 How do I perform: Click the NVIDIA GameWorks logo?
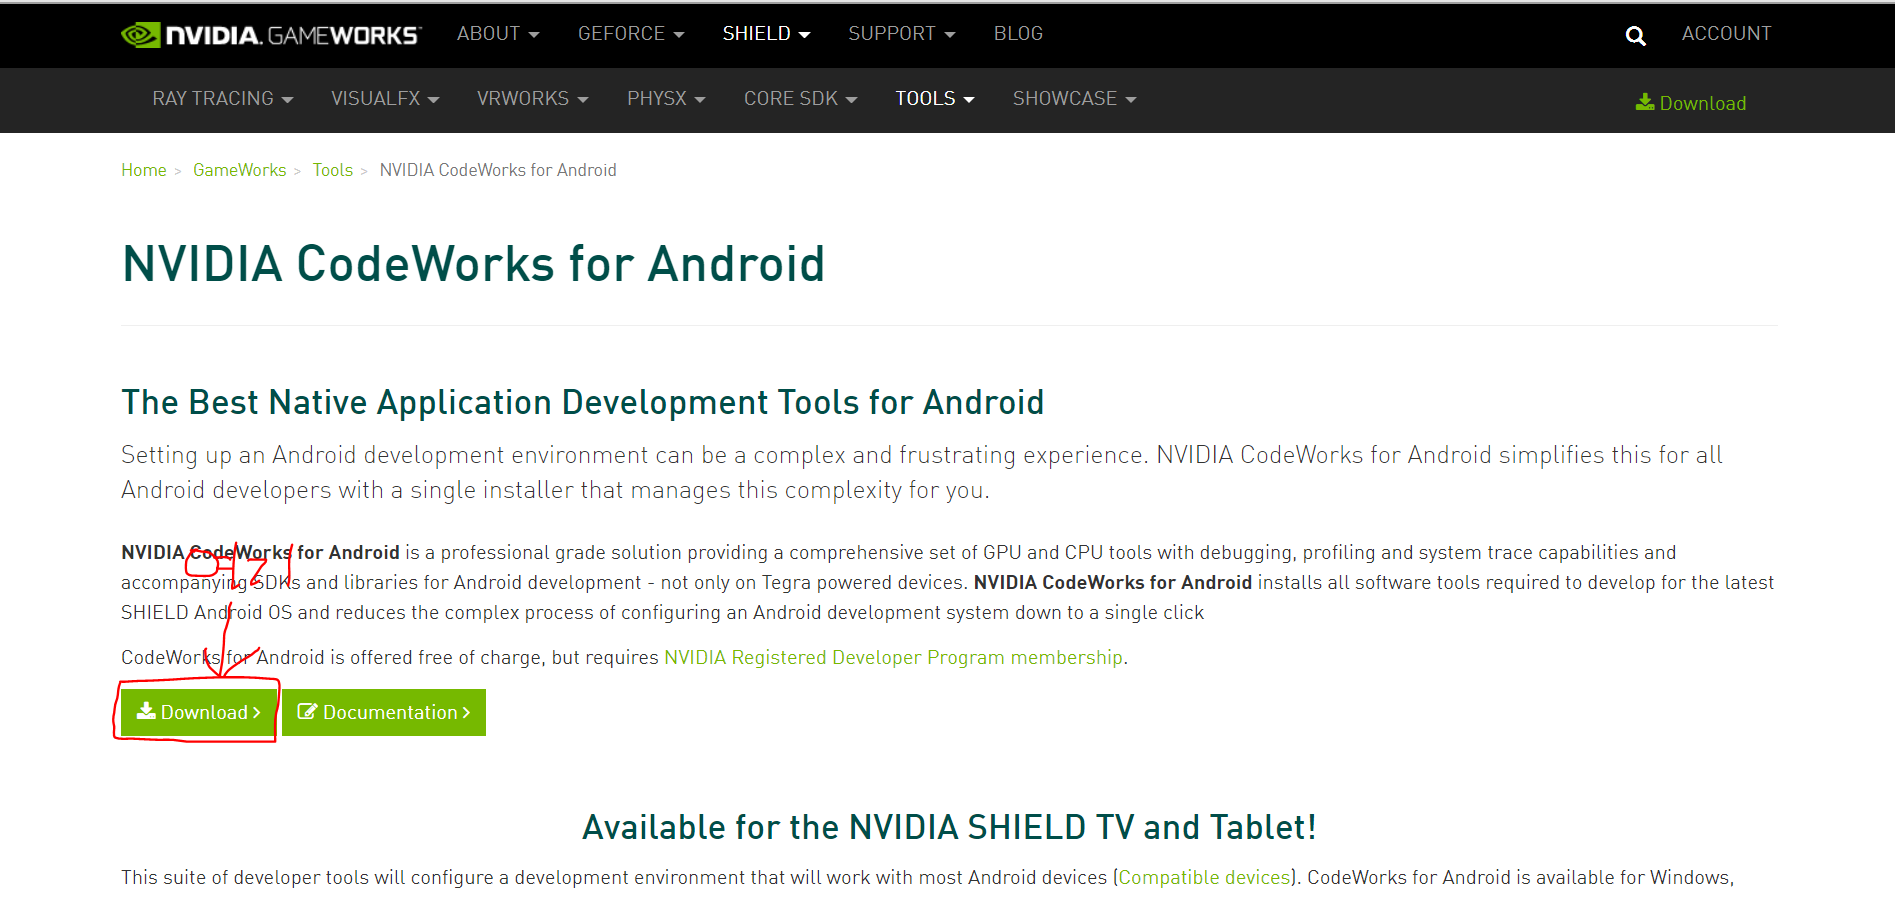tap(271, 35)
